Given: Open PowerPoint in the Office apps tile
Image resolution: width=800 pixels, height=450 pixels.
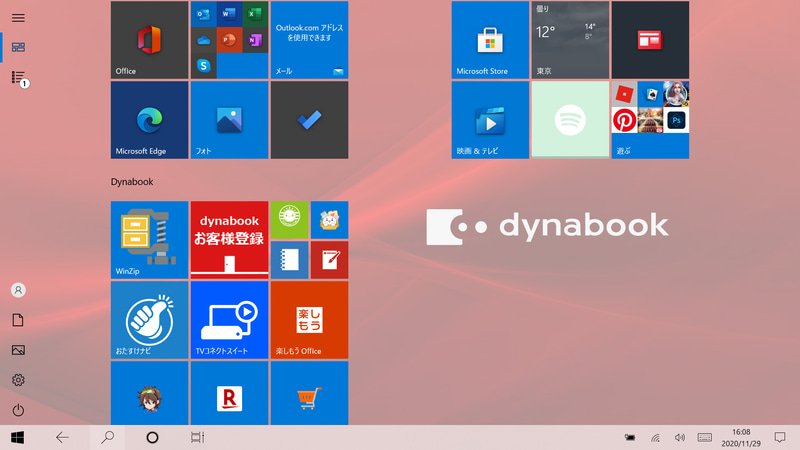Looking at the screenshot, I should pyautogui.click(x=229, y=40).
